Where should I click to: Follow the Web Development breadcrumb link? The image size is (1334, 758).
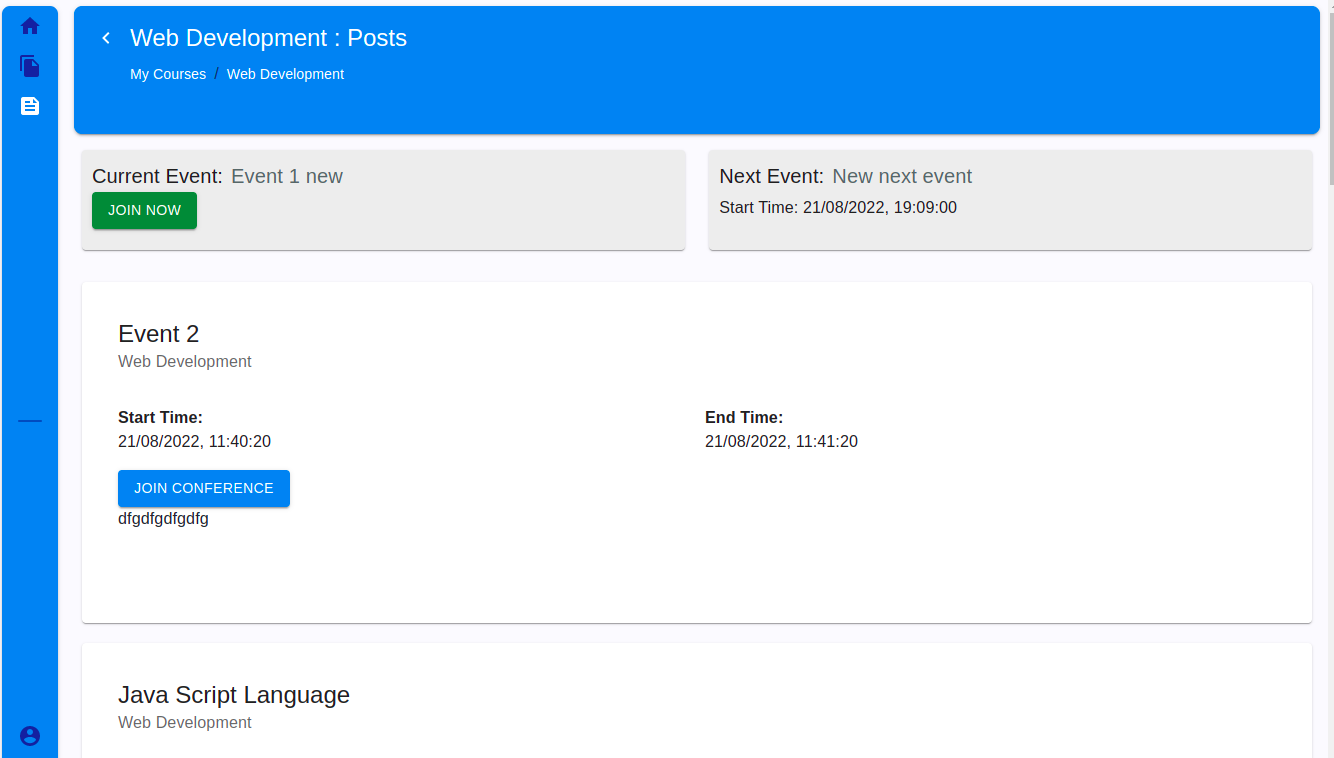coord(285,74)
